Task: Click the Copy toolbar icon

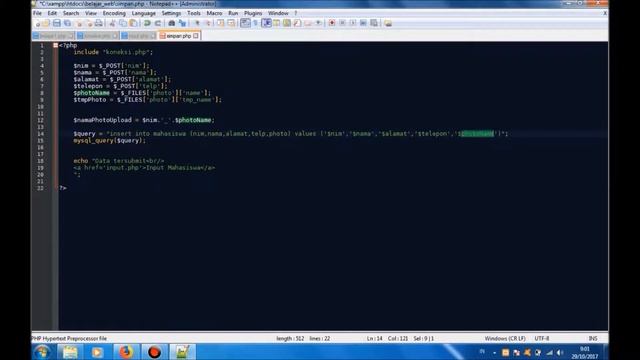Action: (123, 23)
